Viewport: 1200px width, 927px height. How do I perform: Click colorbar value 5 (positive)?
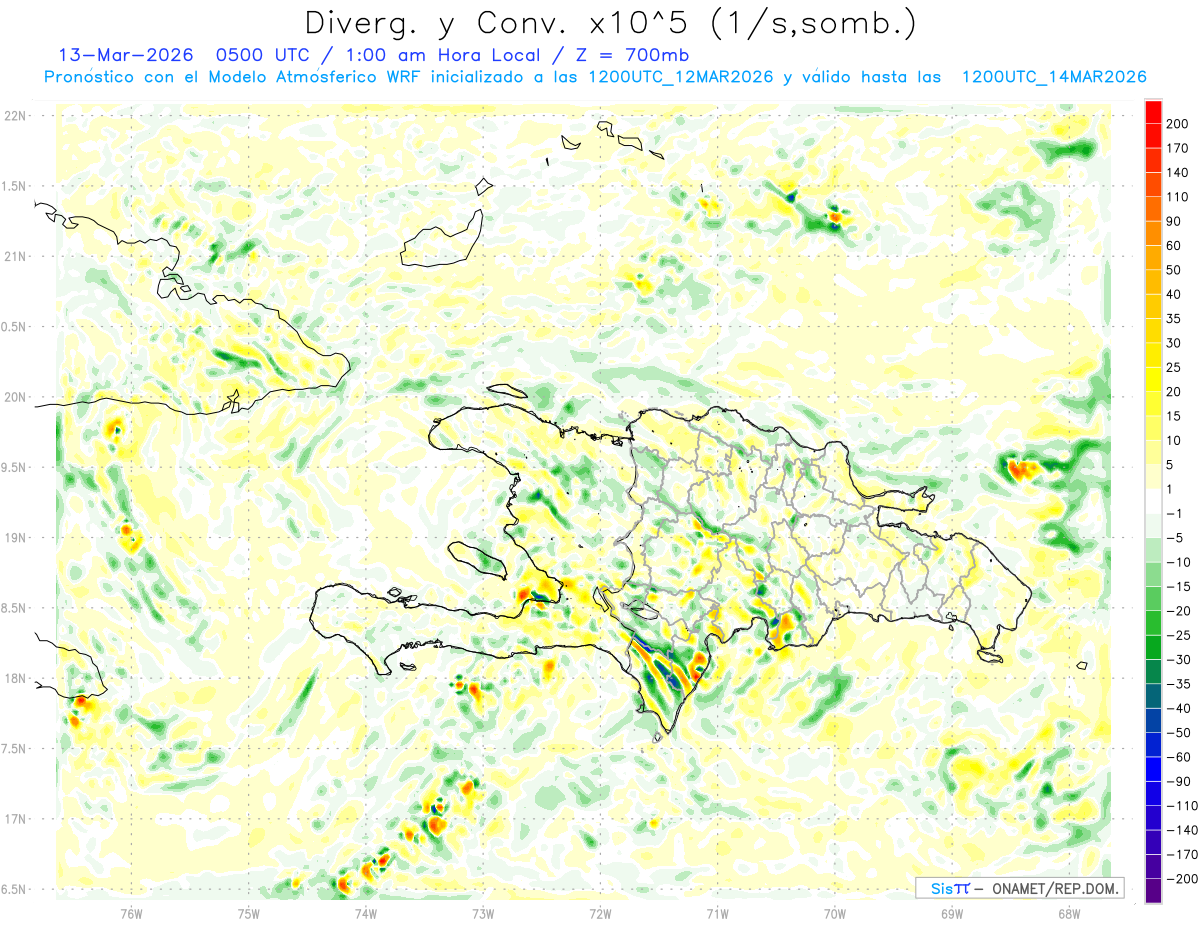pyautogui.click(x=1170, y=465)
